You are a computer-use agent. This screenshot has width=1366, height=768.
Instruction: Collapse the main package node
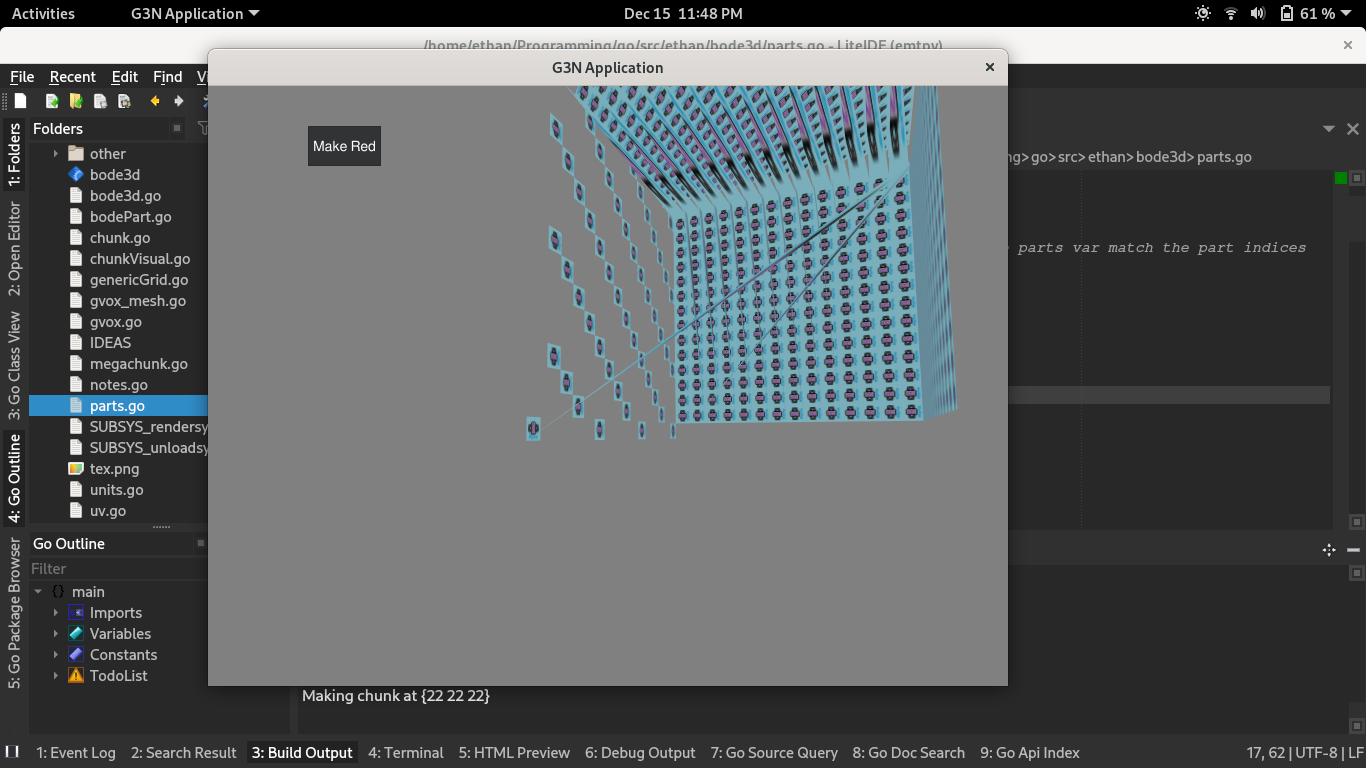pos(38,592)
